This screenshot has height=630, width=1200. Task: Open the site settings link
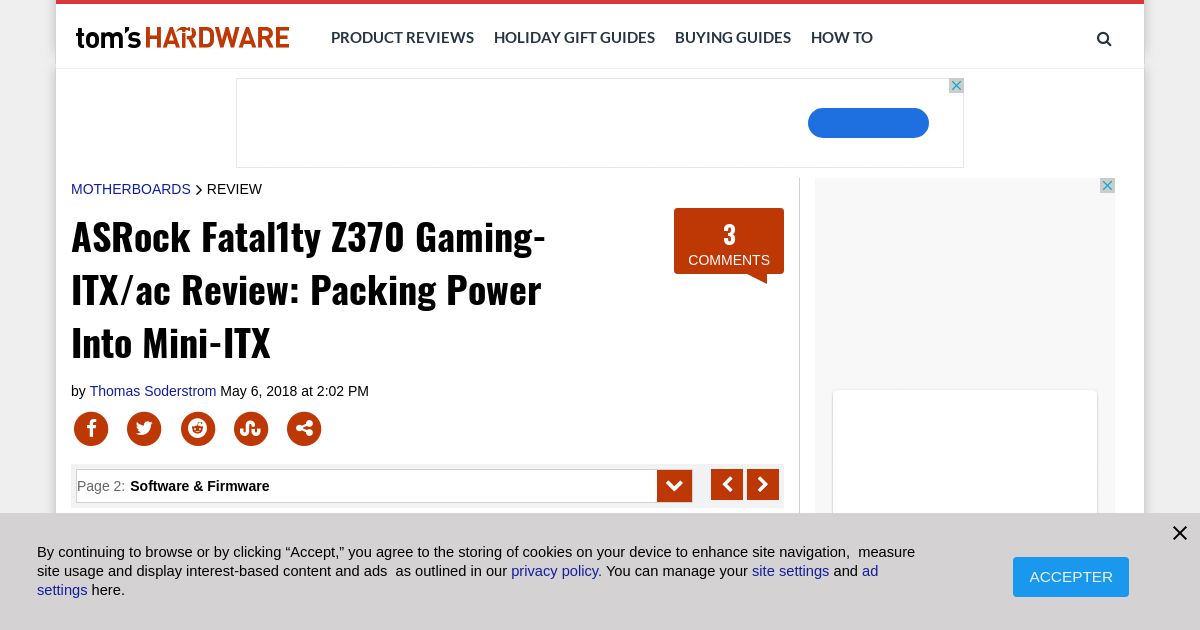[x=790, y=571]
